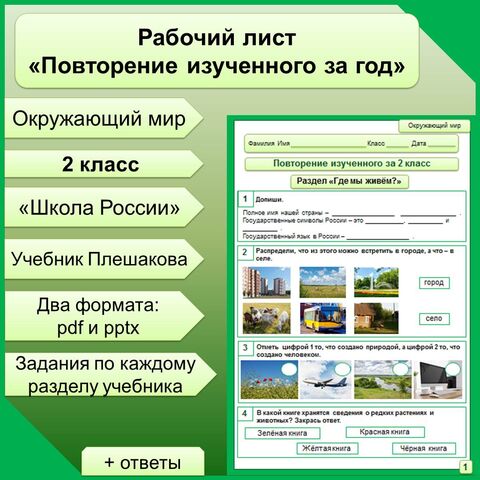This screenshot has height=480, width=480.
Task: Click the trolleybus photo
Action: tap(322, 318)
